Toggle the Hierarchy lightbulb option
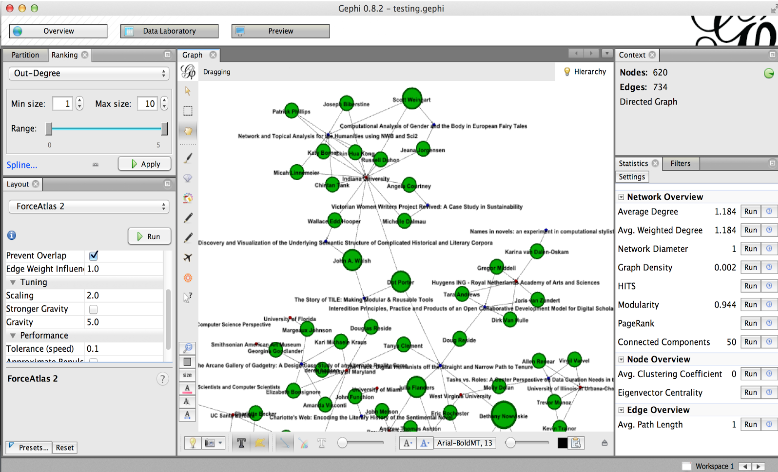The width and height of the screenshot is (778, 472). (x=584, y=71)
